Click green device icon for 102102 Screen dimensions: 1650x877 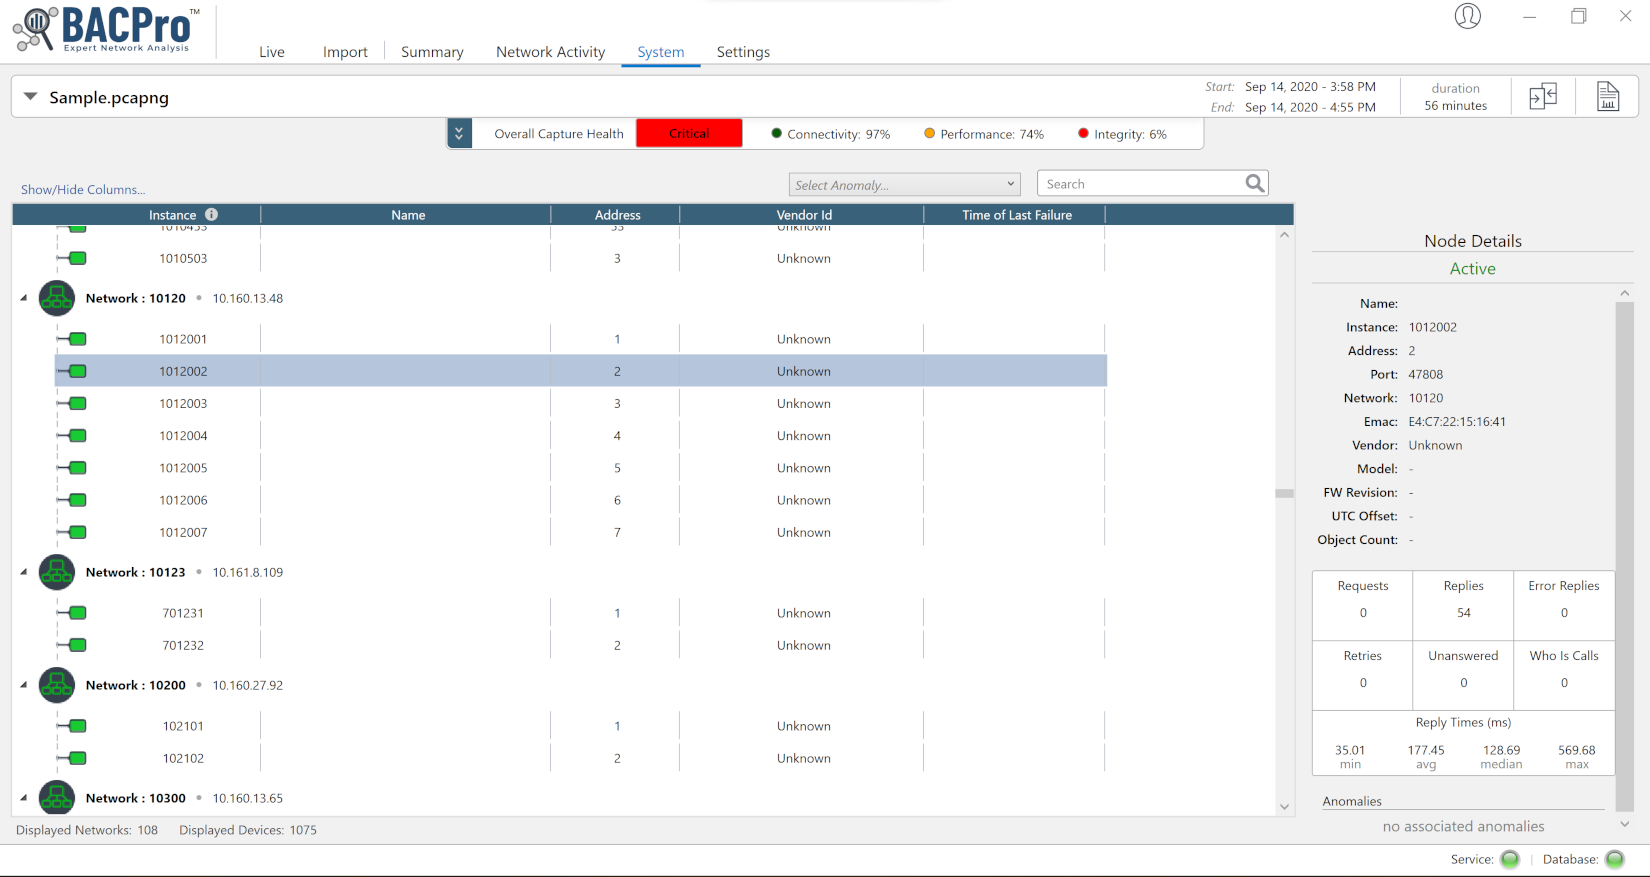[x=77, y=758]
